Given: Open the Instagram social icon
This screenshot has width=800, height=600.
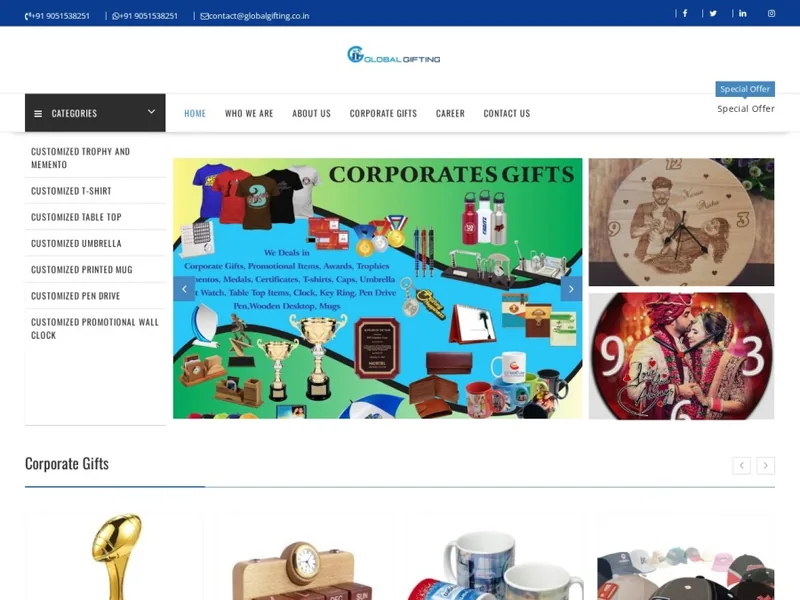Looking at the screenshot, I should [x=771, y=13].
